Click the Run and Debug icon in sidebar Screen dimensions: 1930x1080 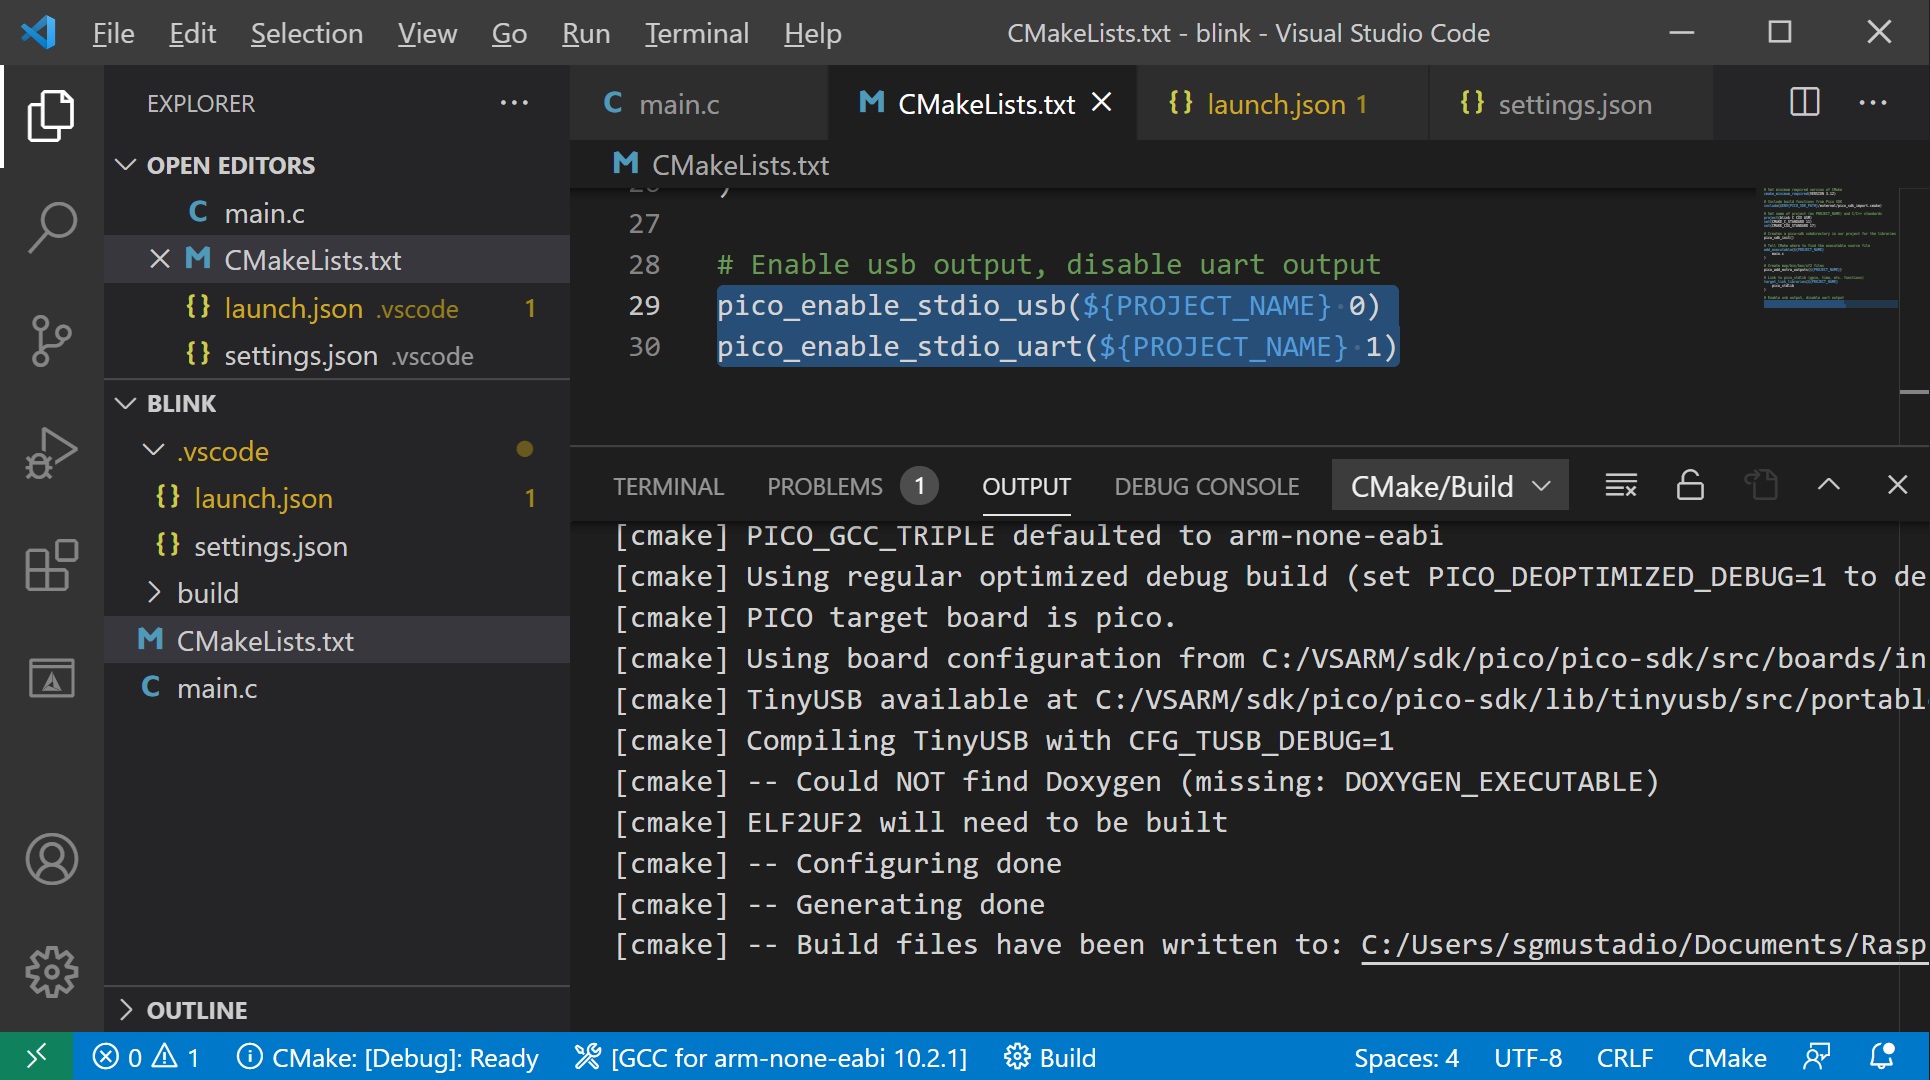(53, 453)
